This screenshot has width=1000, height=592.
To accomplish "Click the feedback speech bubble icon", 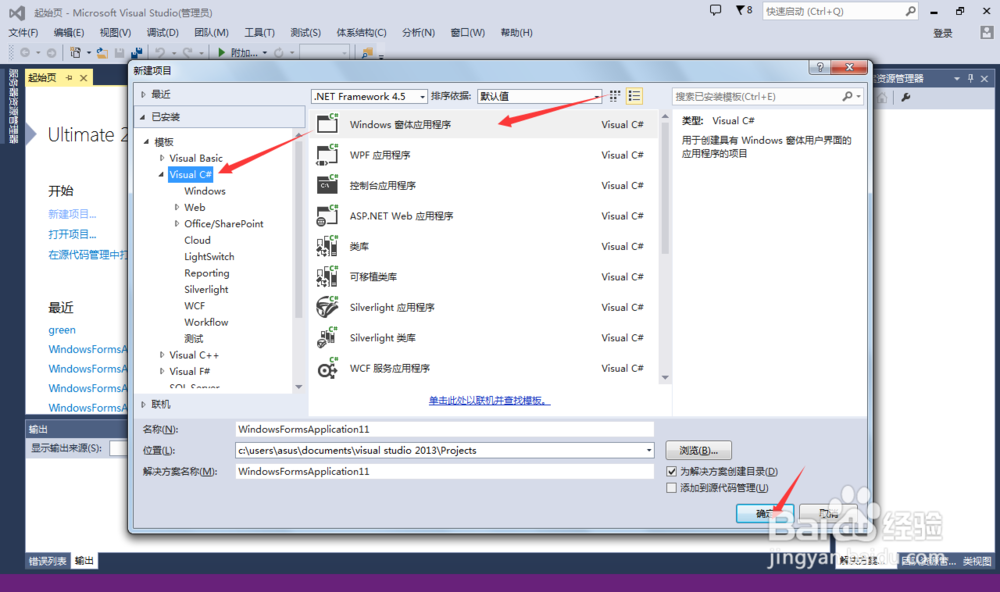I will point(716,10).
